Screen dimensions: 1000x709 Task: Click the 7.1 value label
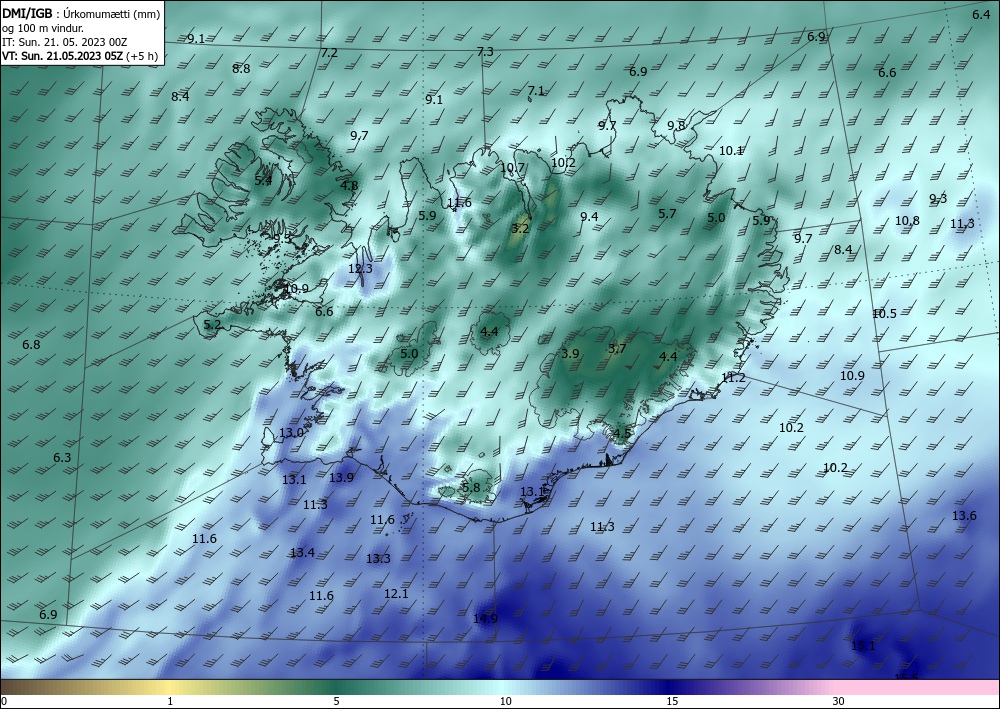point(536,91)
